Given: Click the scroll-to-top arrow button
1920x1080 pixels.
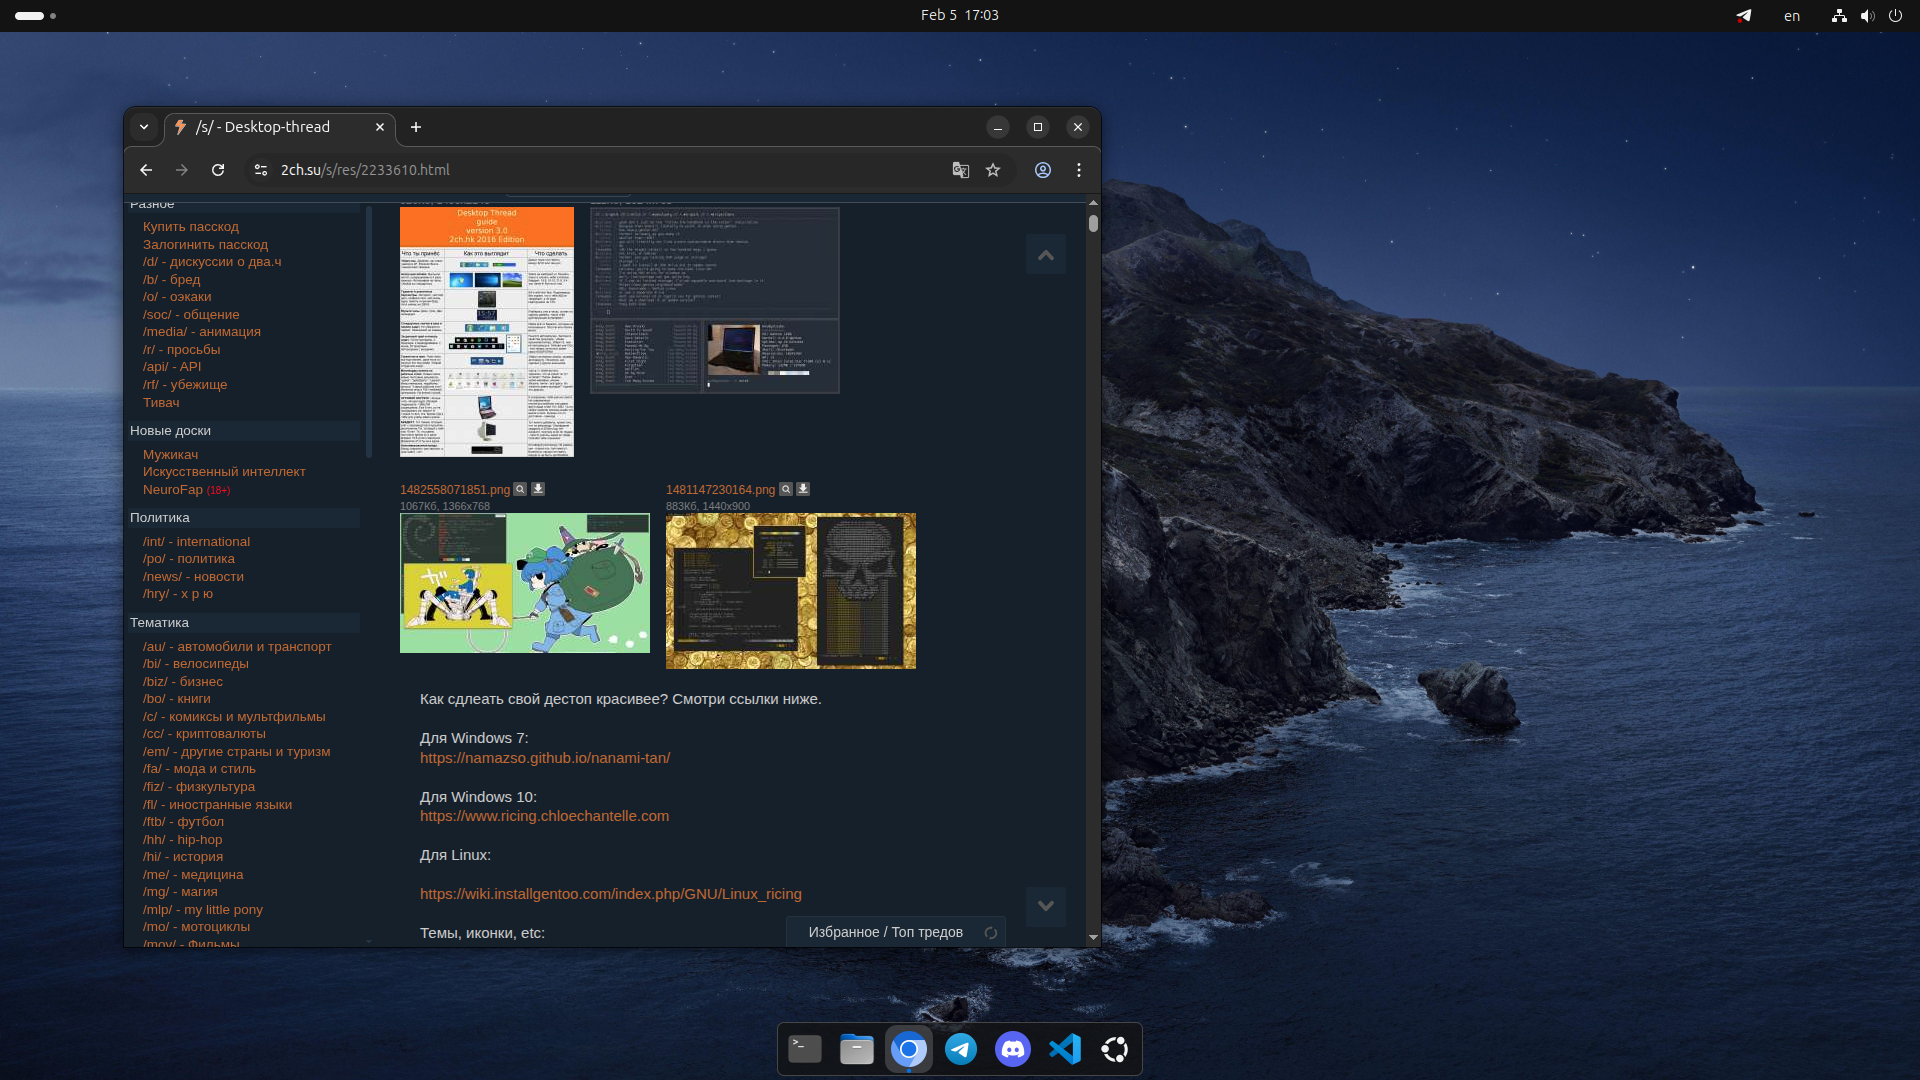Looking at the screenshot, I should [x=1046, y=255].
